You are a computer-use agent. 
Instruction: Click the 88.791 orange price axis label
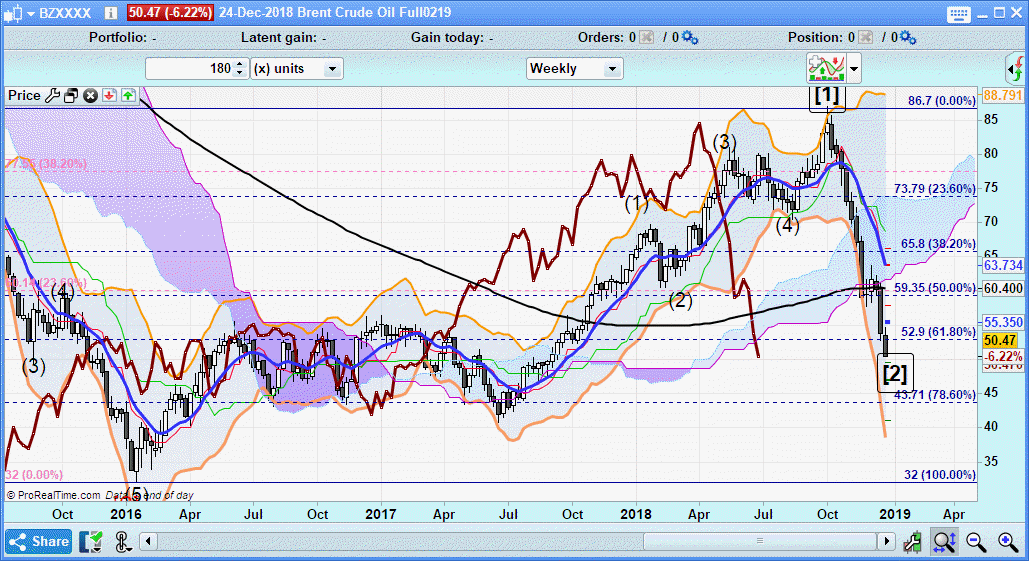[x=1003, y=96]
